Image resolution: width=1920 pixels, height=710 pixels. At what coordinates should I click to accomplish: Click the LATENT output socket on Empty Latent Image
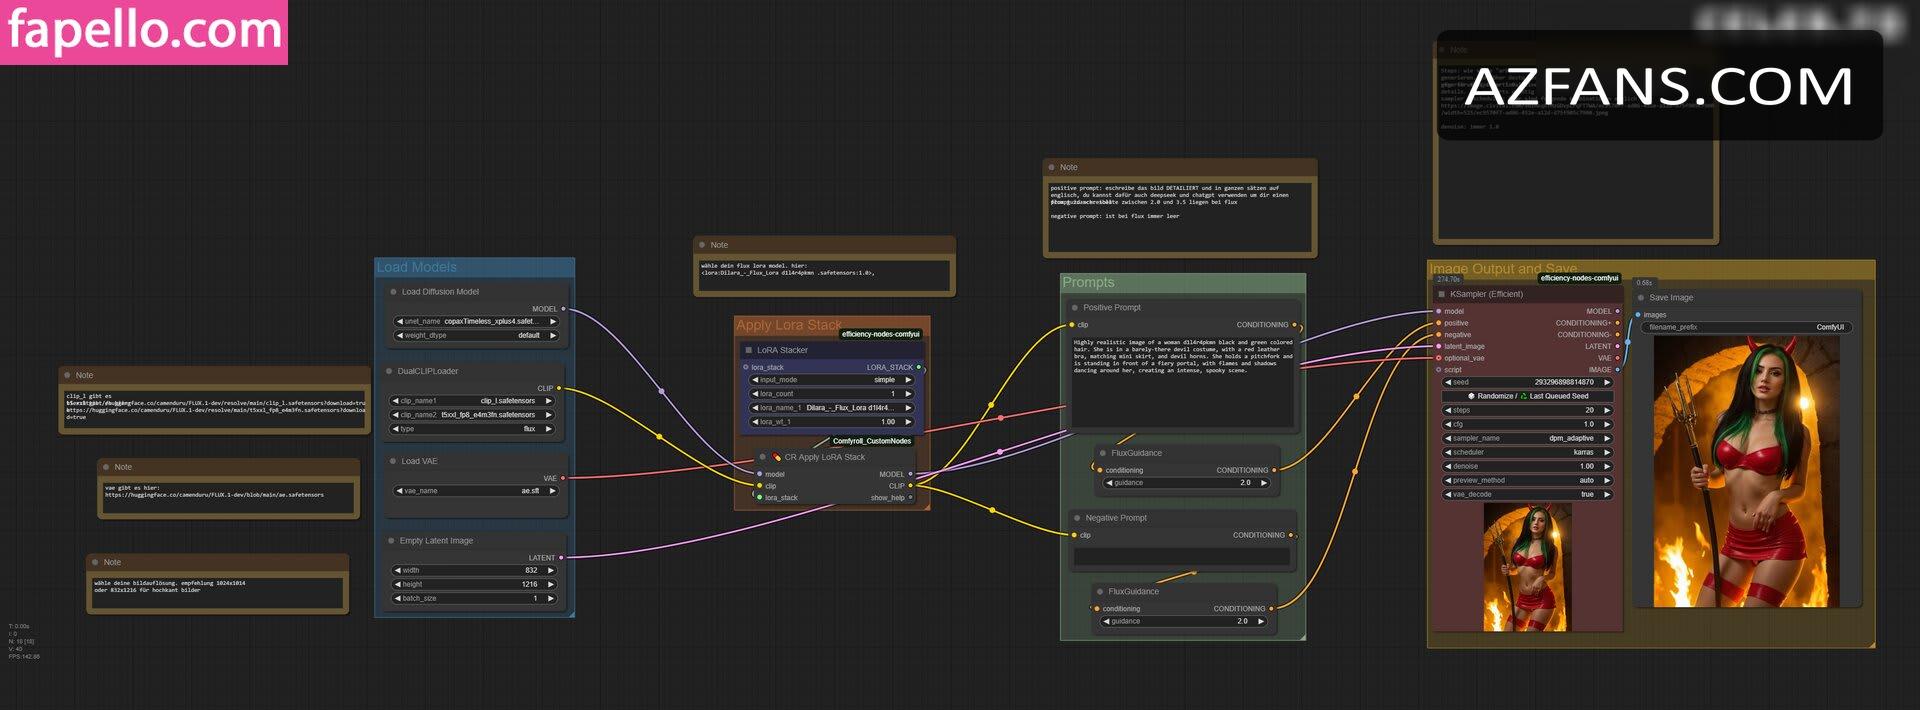[561, 558]
